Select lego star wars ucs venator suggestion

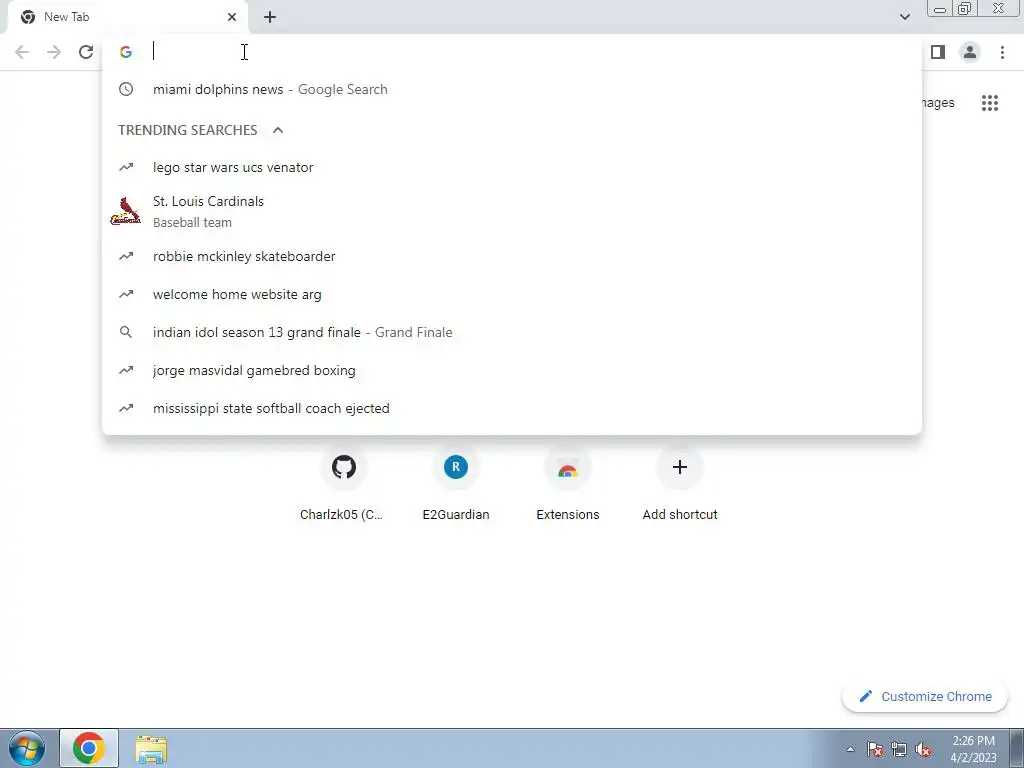tap(512, 167)
